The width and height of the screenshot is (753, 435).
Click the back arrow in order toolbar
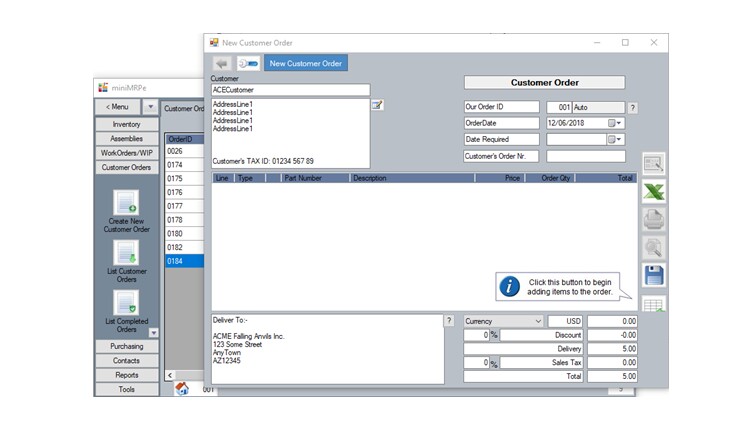pos(222,63)
